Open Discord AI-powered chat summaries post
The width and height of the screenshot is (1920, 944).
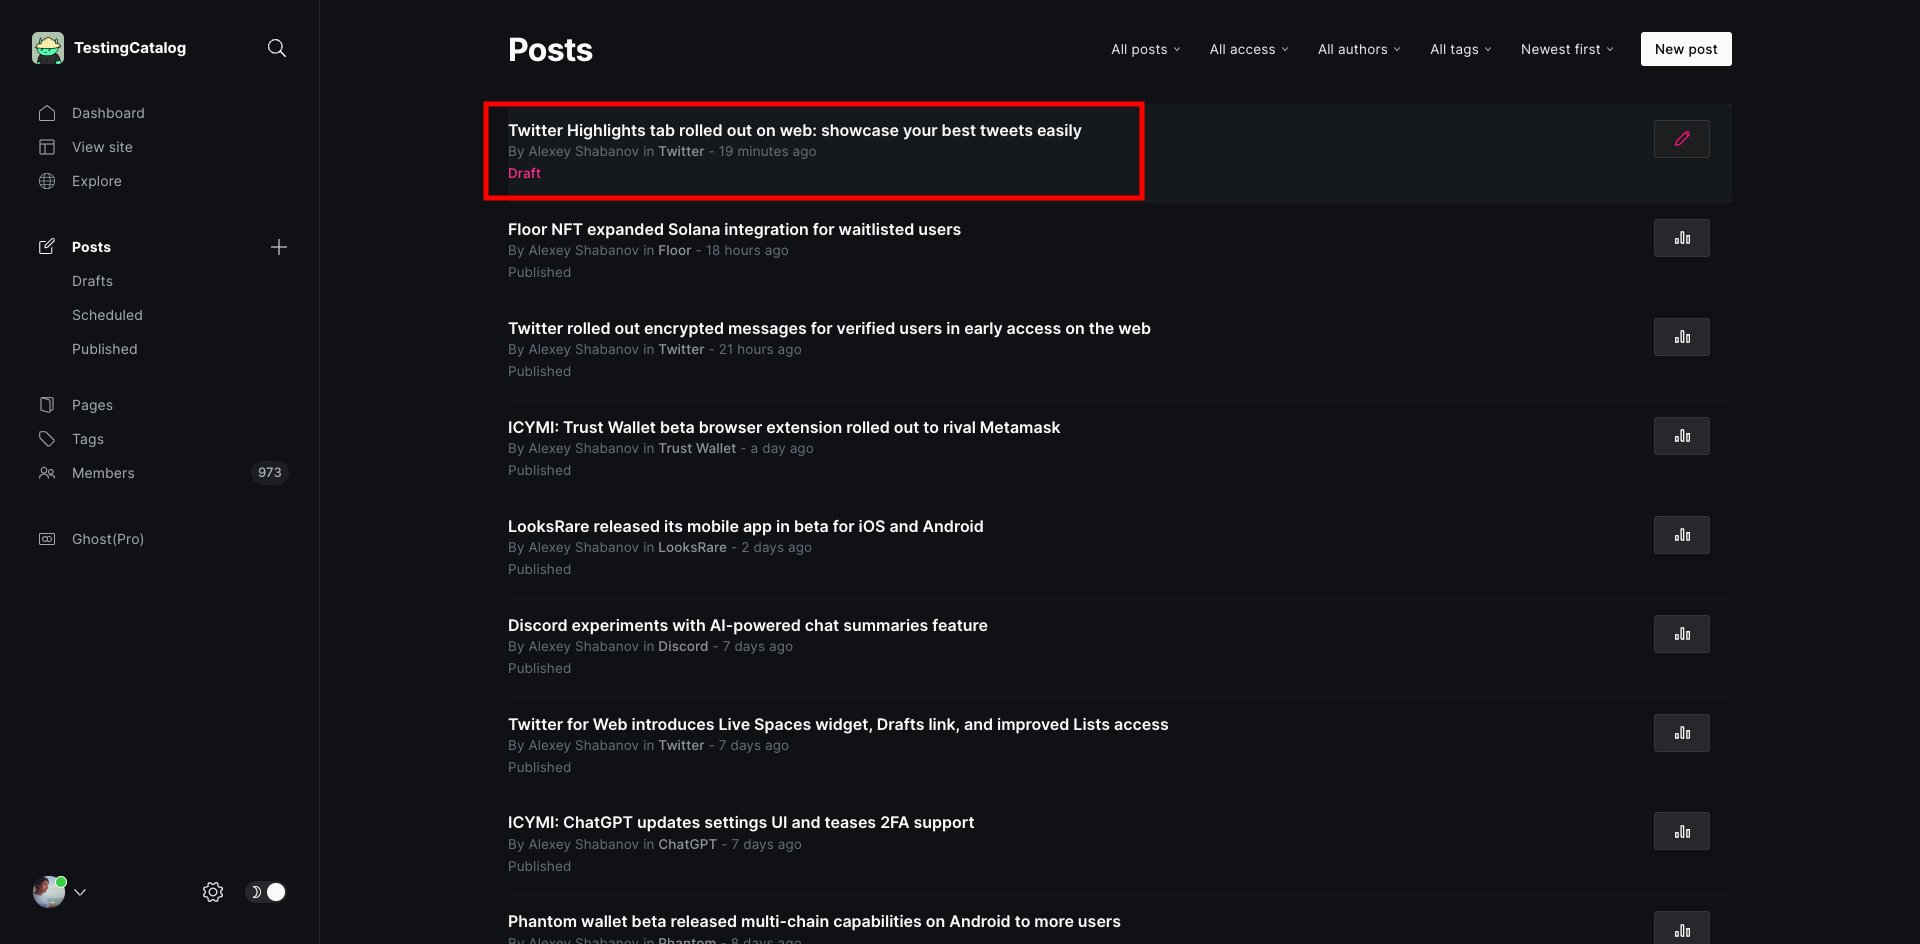(747, 625)
